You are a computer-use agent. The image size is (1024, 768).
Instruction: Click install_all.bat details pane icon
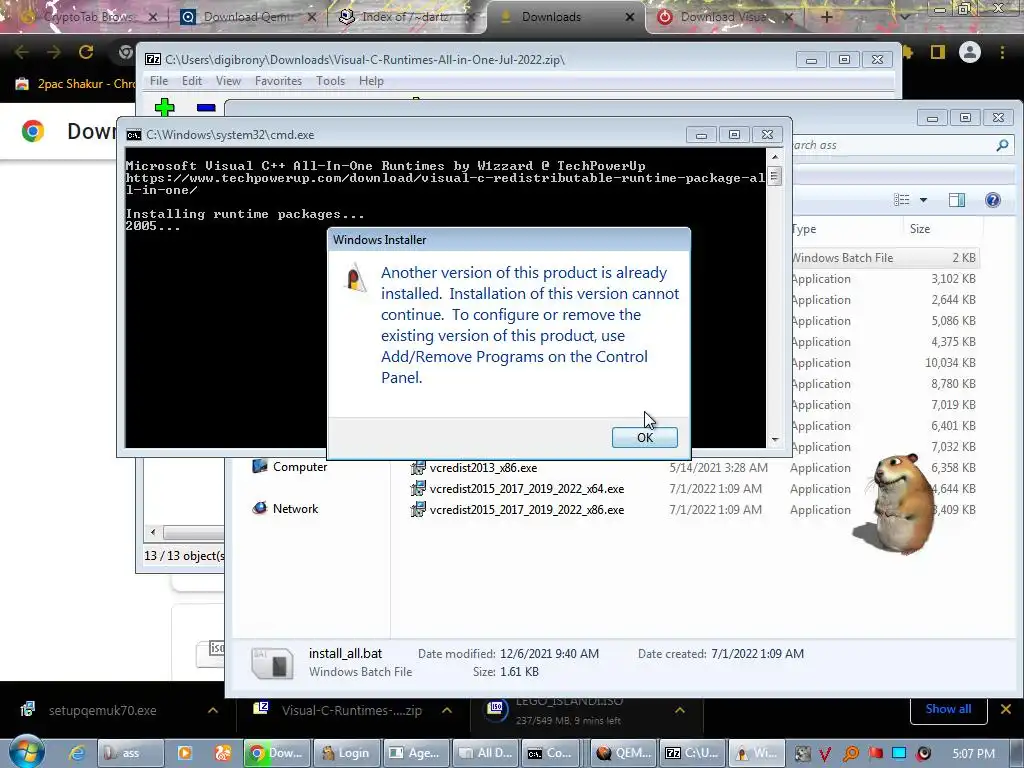[272, 662]
